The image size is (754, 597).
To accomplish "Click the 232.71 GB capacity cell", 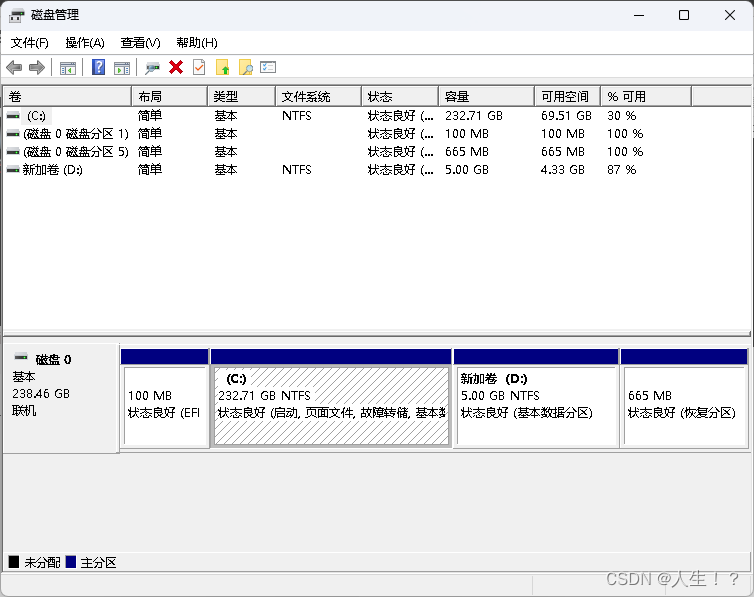I will point(474,116).
